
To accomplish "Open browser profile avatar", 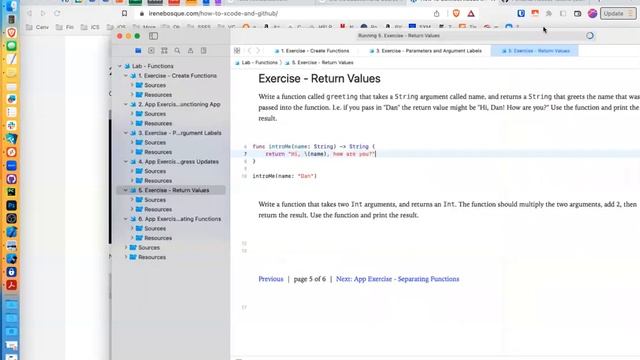I will 593,13.
